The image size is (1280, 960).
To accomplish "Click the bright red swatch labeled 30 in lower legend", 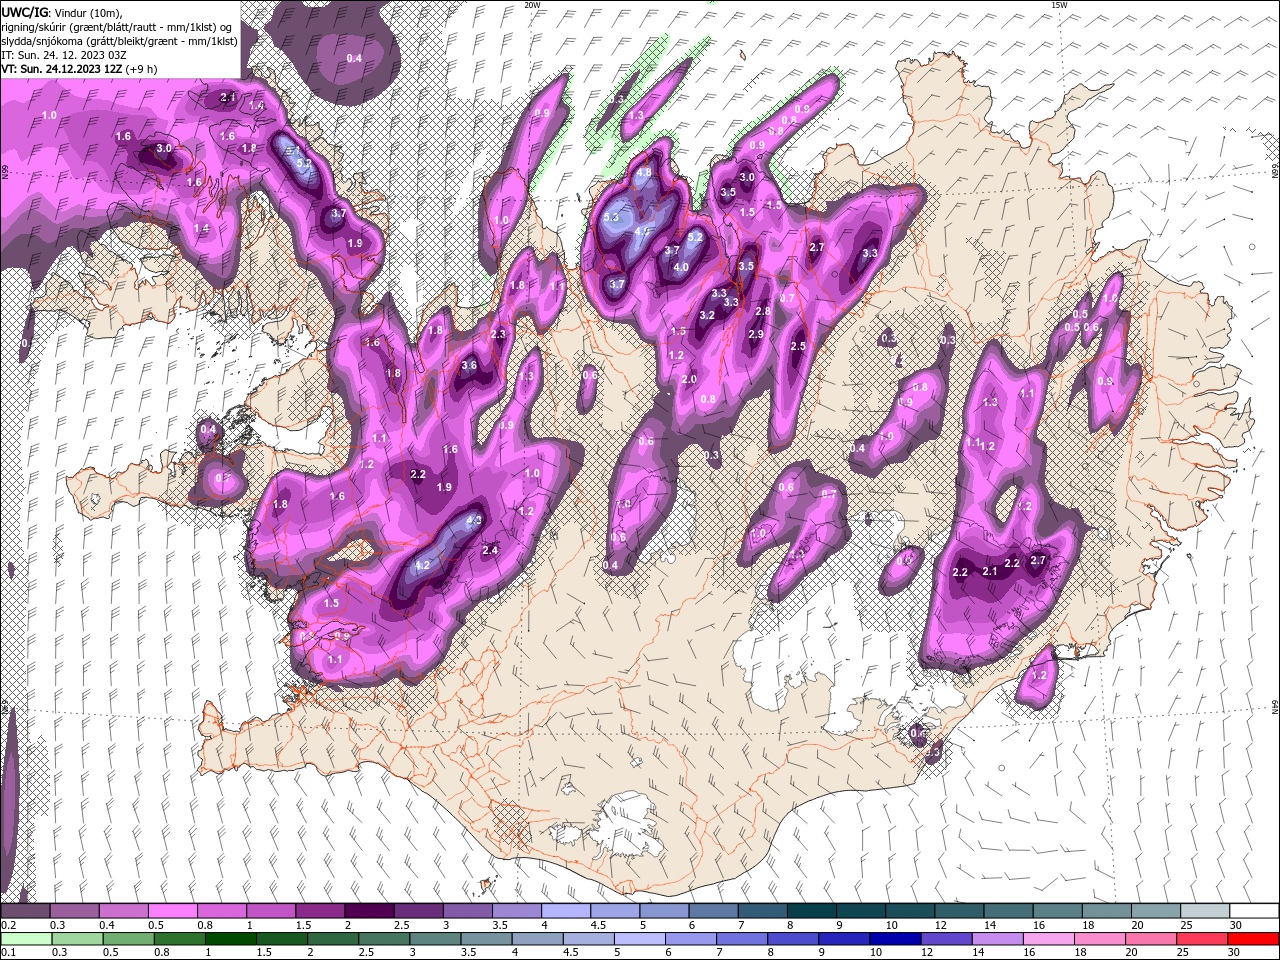I will pyautogui.click(x=1252, y=939).
